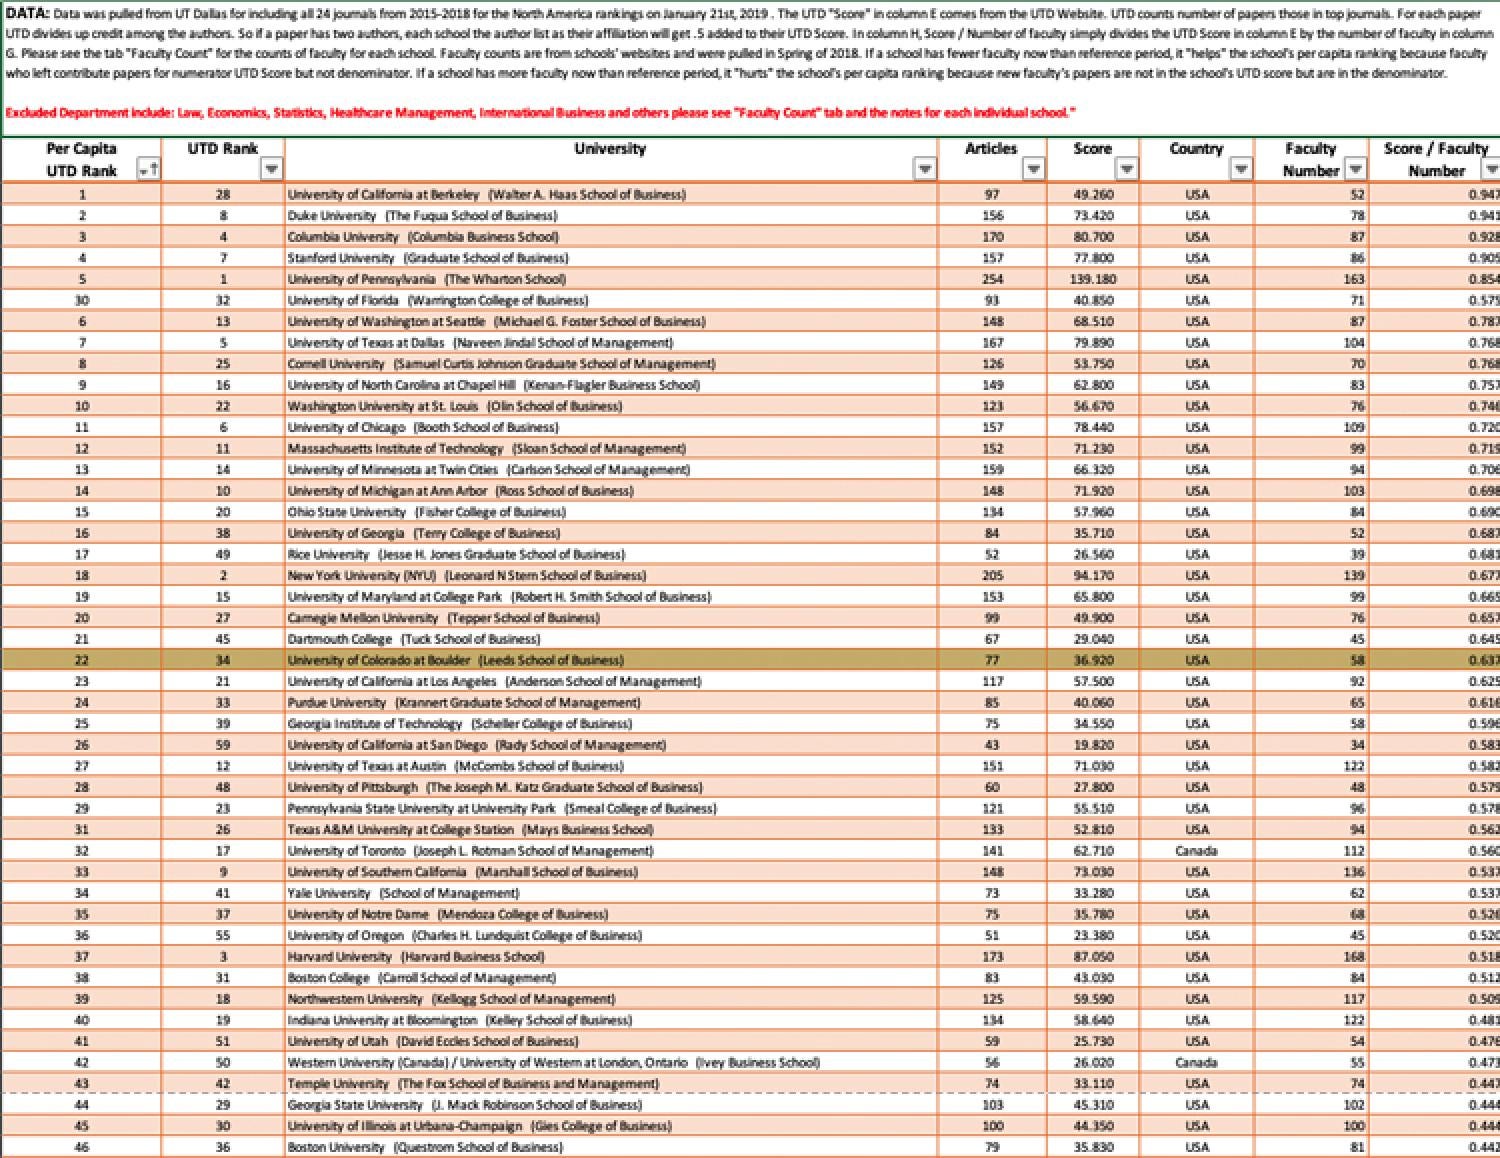The image size is (1500, 1158).
Task: Select the Texas A&M University cell
Action: pos(611,829)
